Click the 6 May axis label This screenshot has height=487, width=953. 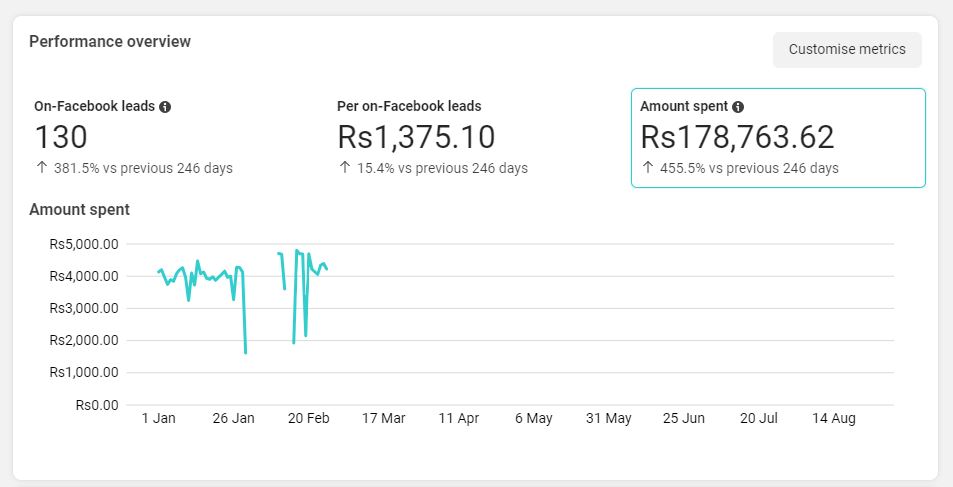534,418
